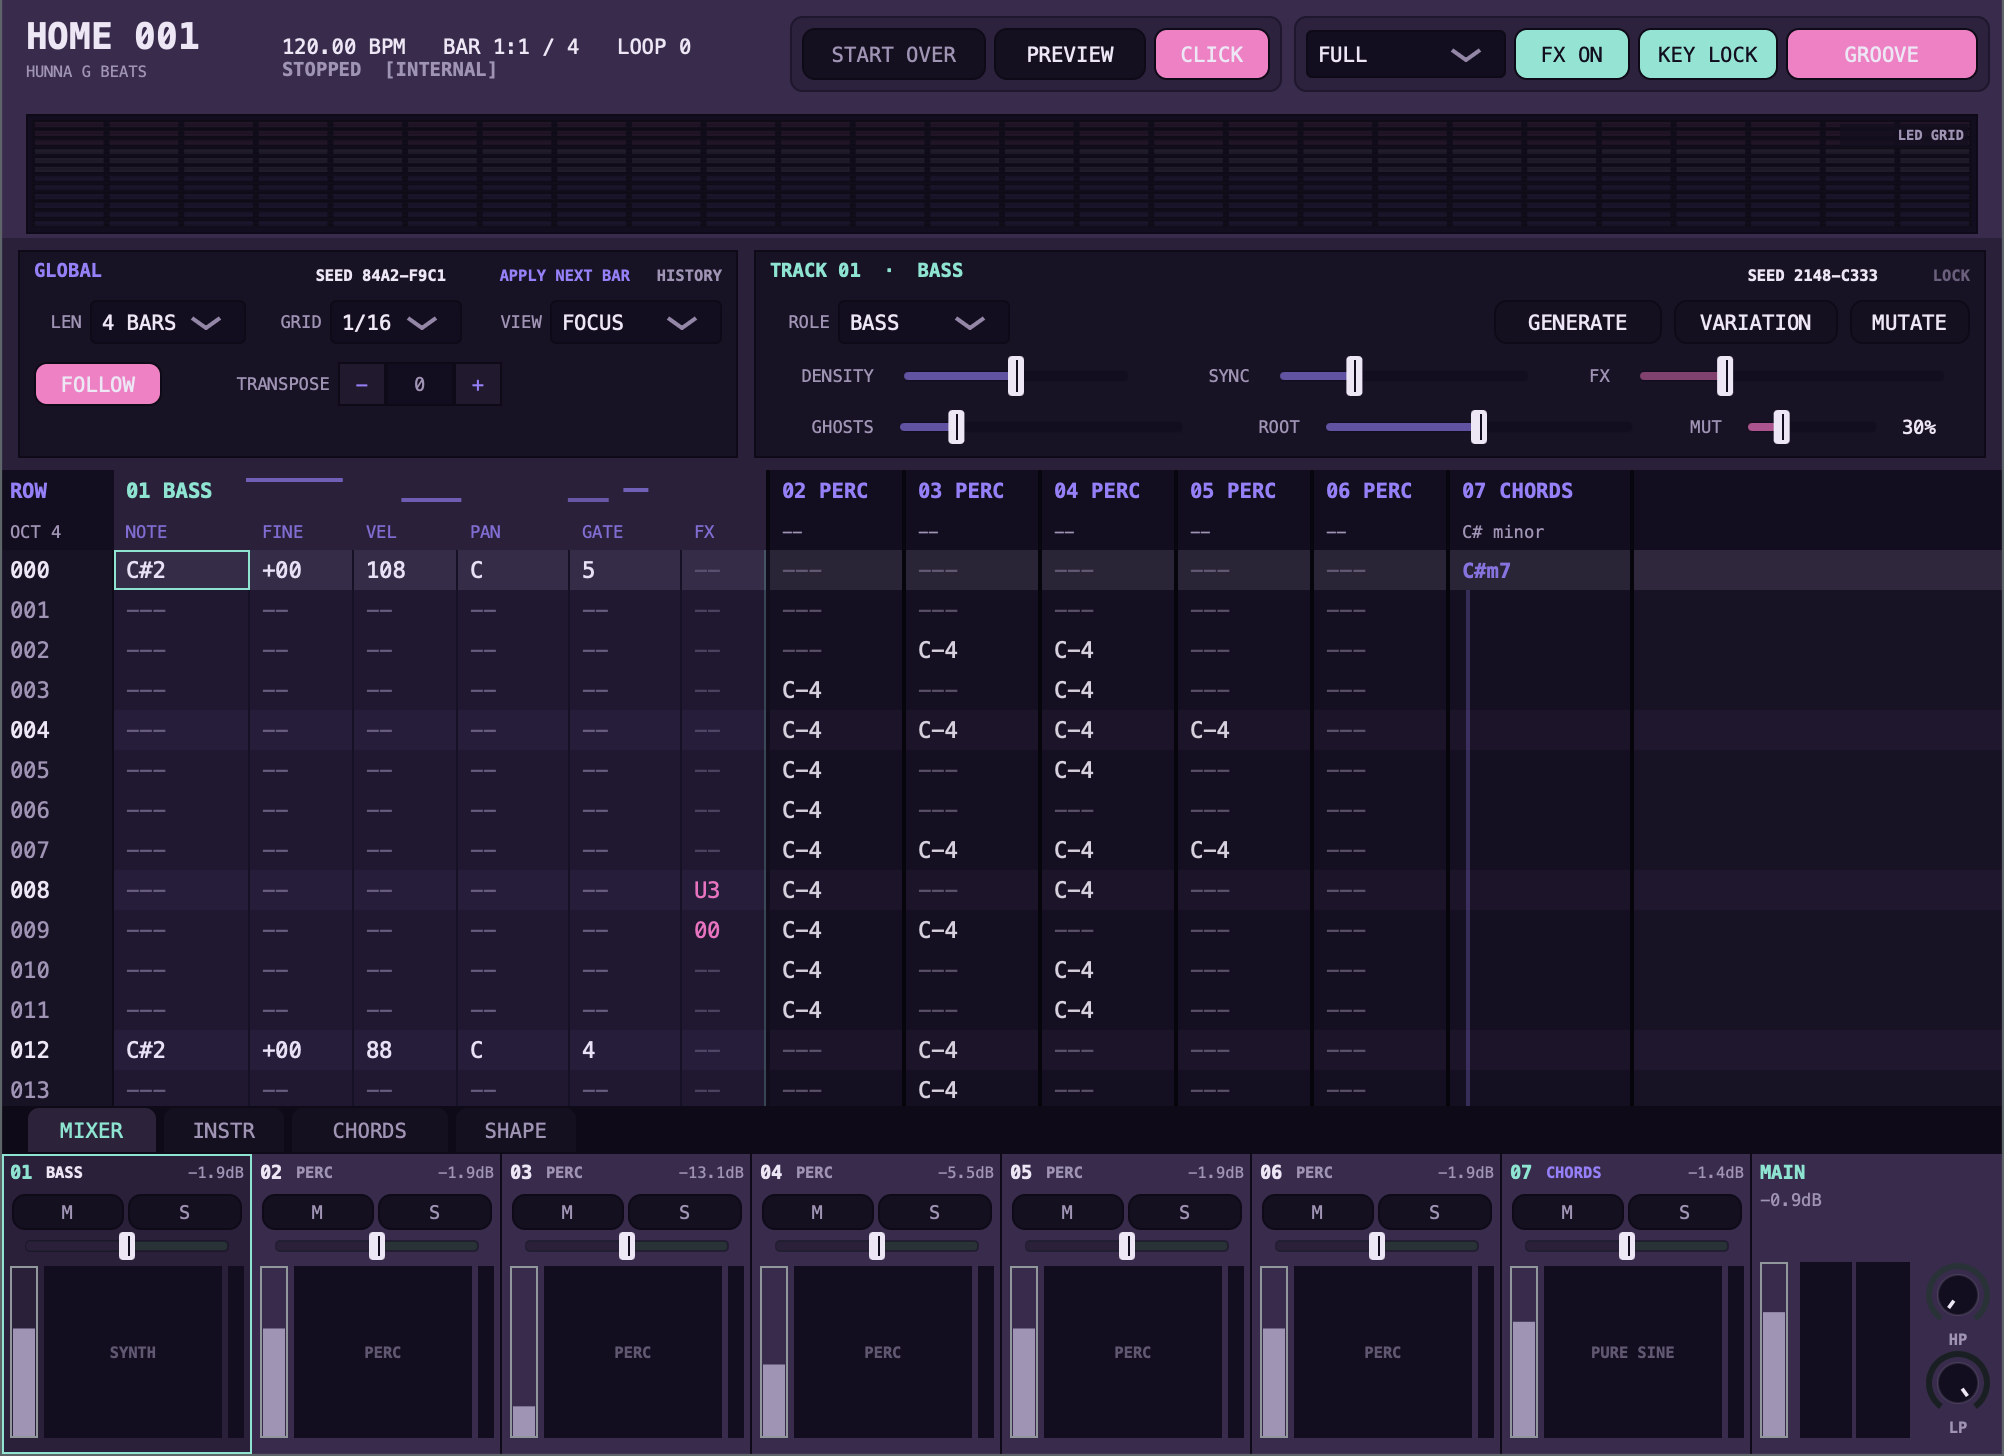Solo track 04 PERC in mixer
Image resolution: width=2004 pixels, height=1456 pixels.
tap(934, 1212)
